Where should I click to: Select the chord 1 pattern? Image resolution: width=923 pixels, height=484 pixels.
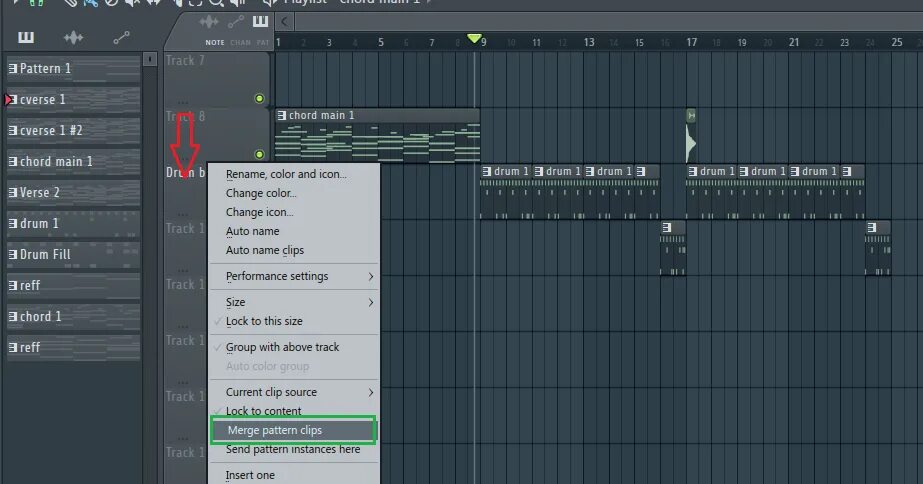click(x=73, y=316)
